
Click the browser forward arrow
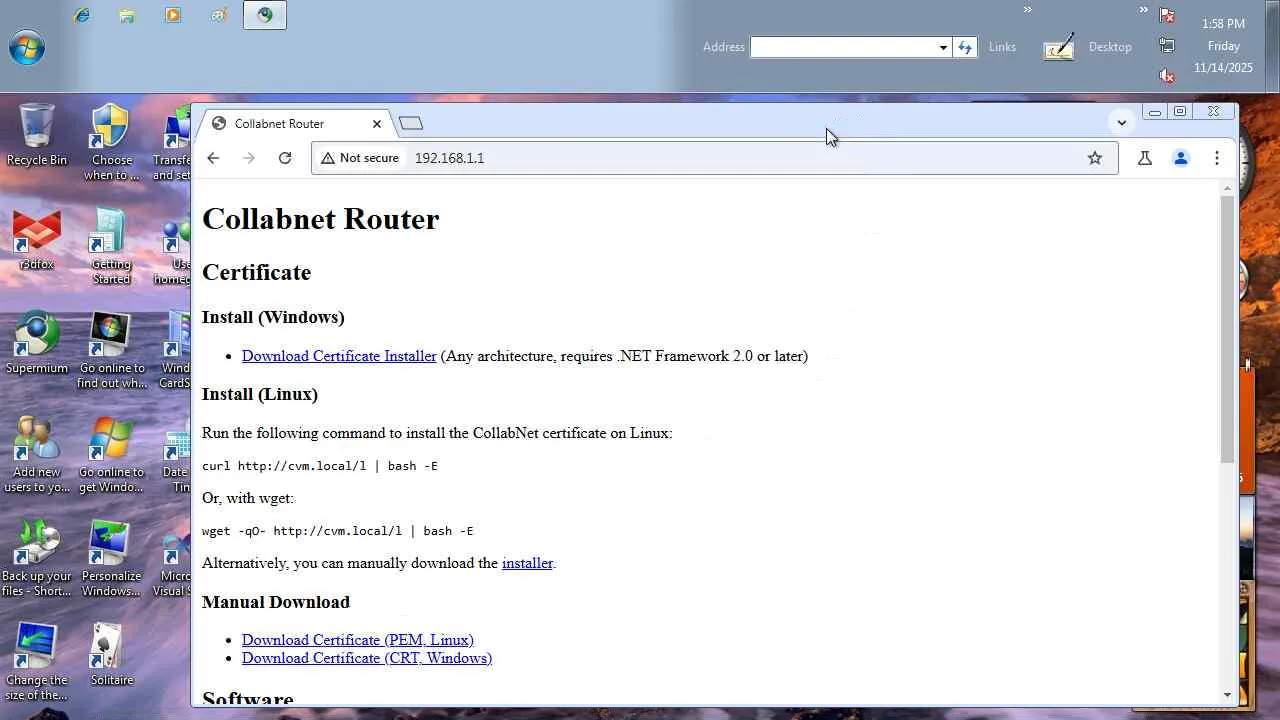249,158
